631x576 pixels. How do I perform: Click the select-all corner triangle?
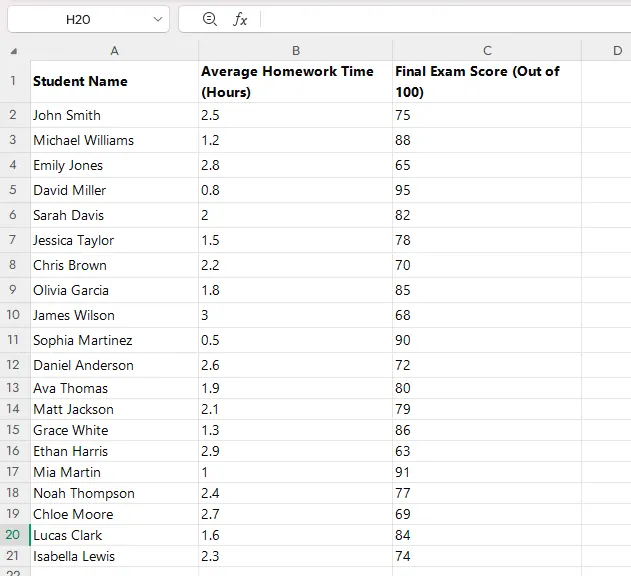tap(13, 51)
